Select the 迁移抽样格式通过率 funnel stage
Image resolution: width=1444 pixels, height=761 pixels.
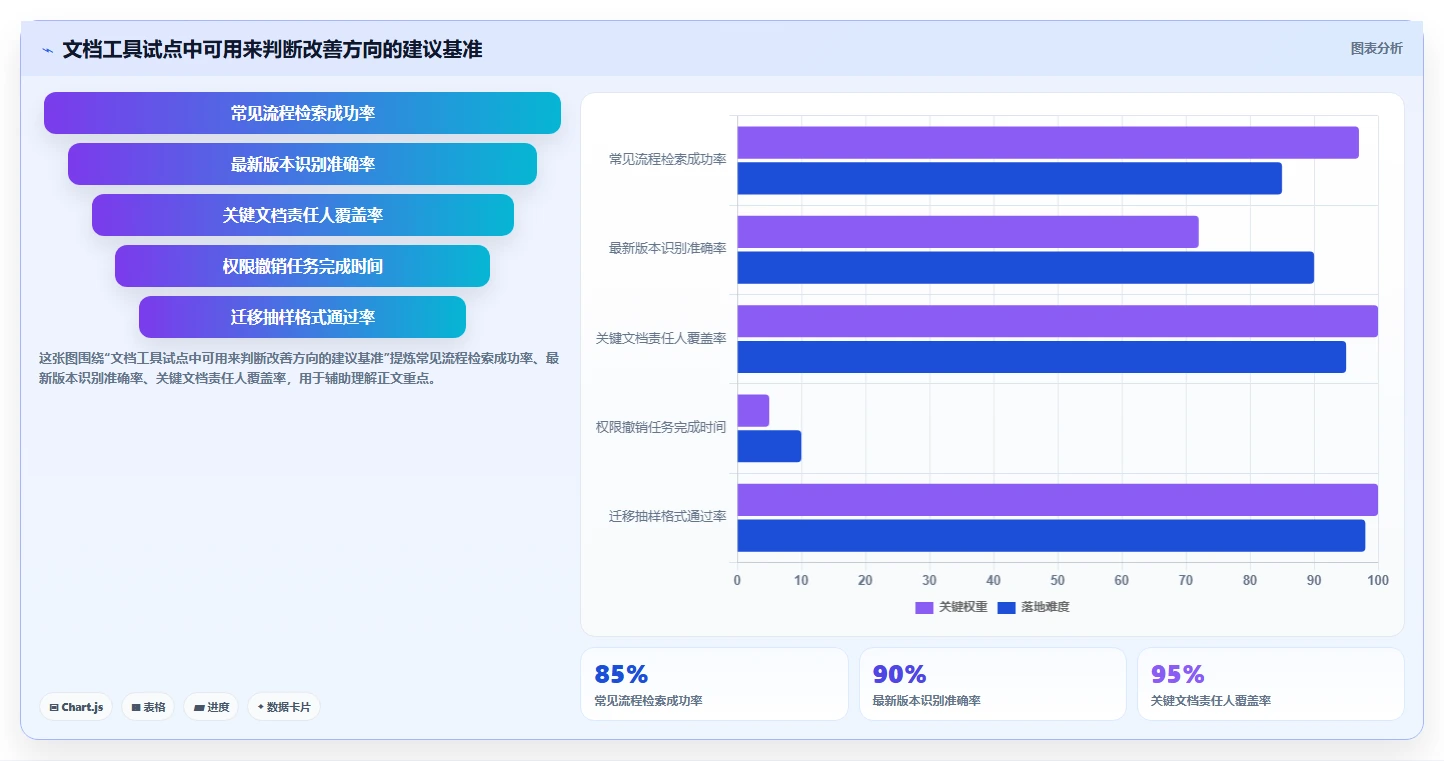coord(302,317)
